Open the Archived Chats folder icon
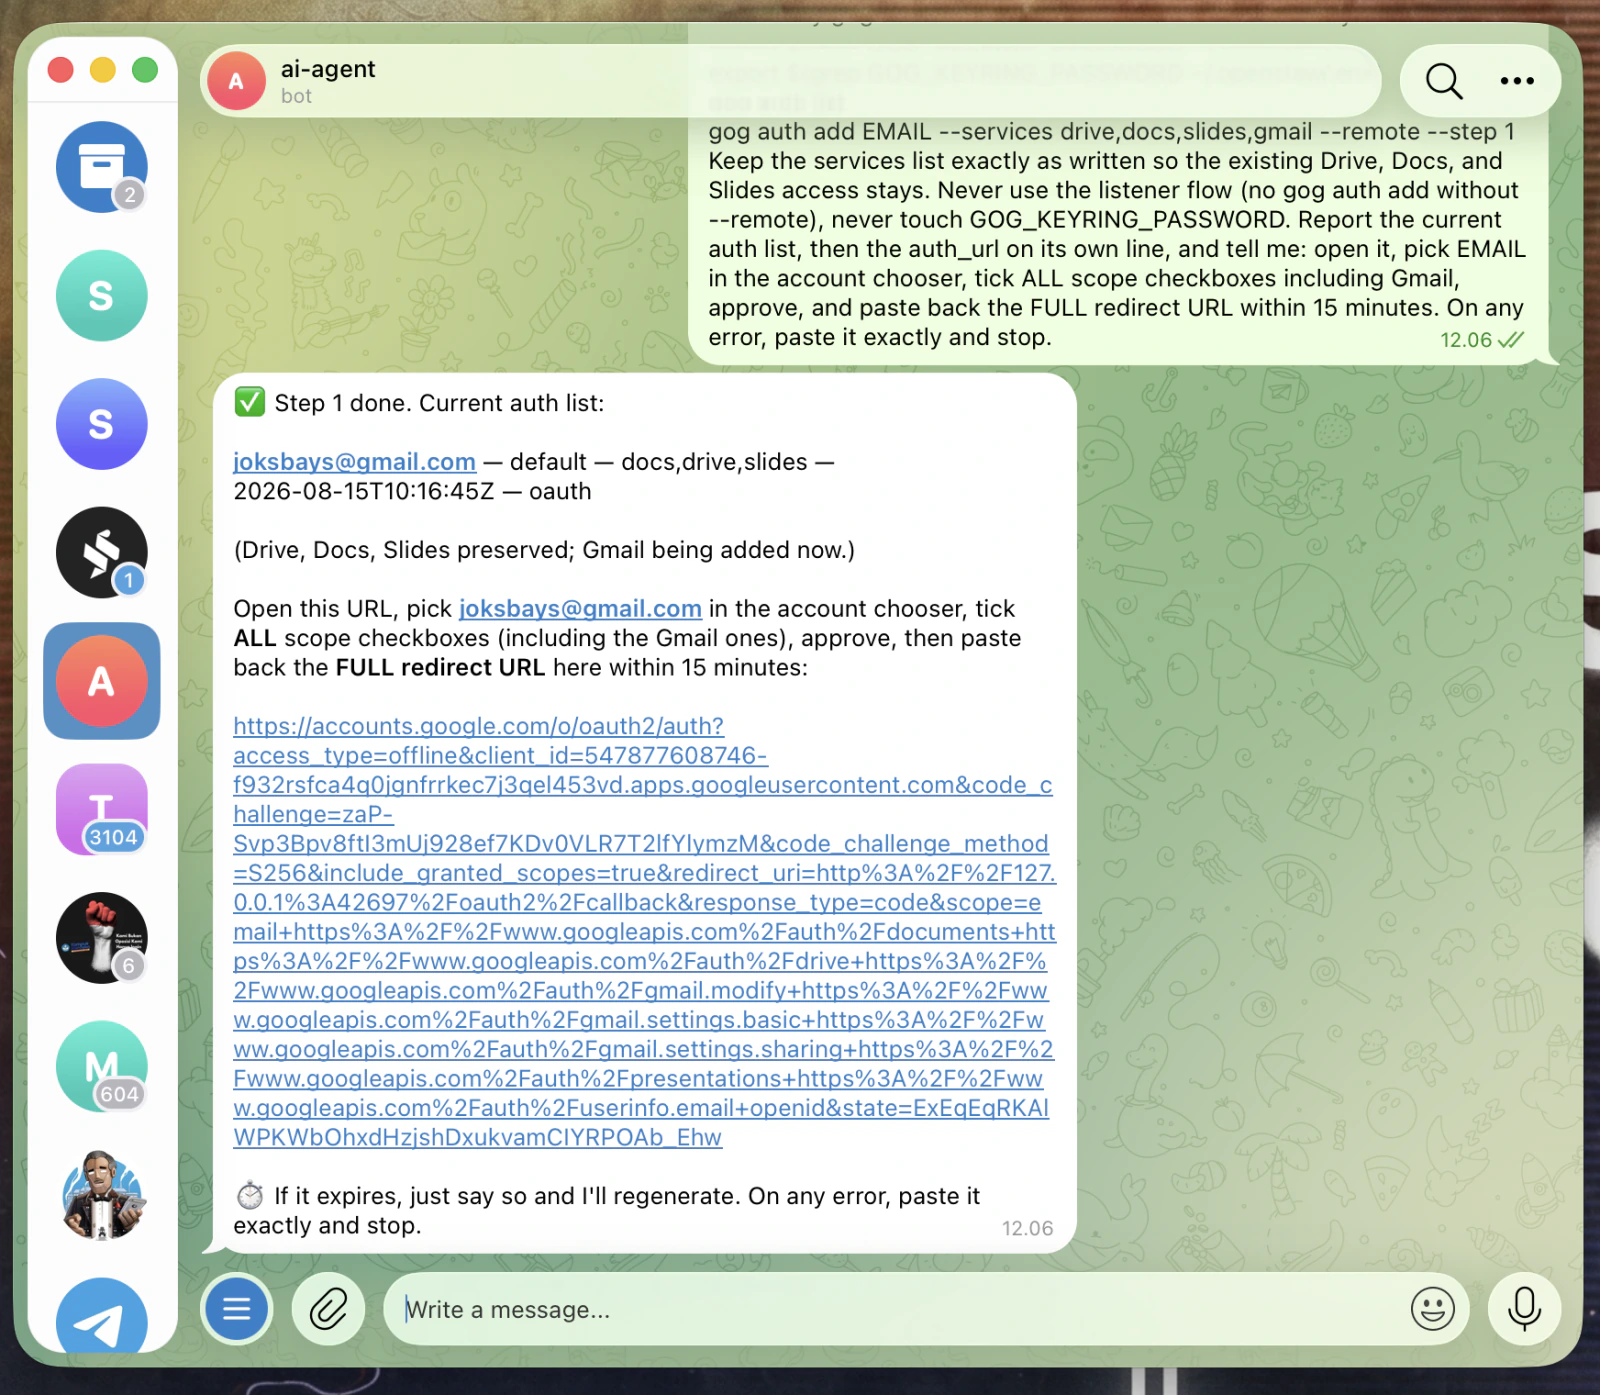This screenshot has height=1395, width=1600. (x=101, y=167)
